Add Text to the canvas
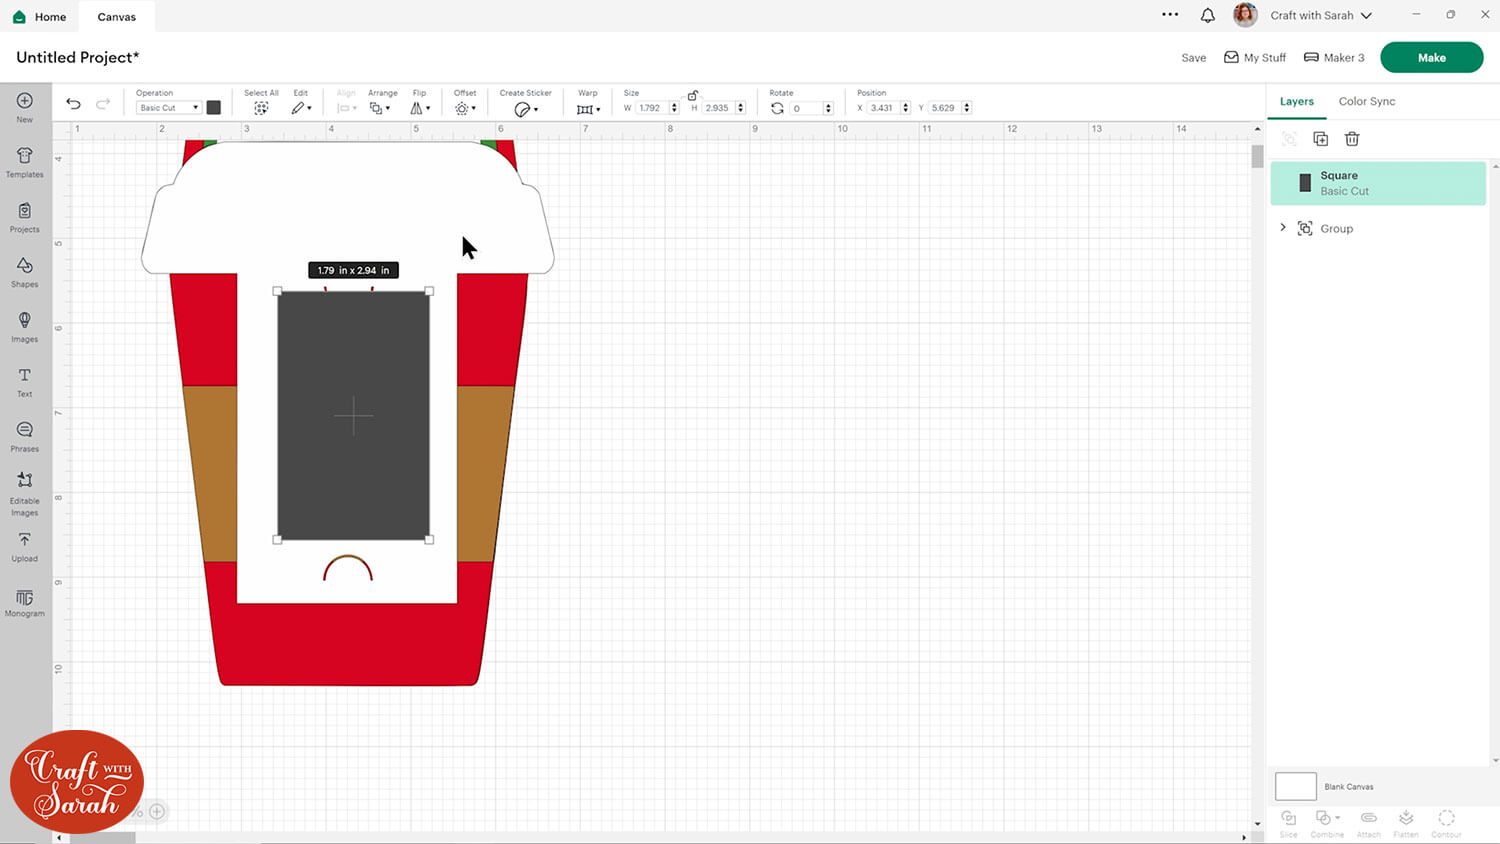1500x844 pixels. 25,381
